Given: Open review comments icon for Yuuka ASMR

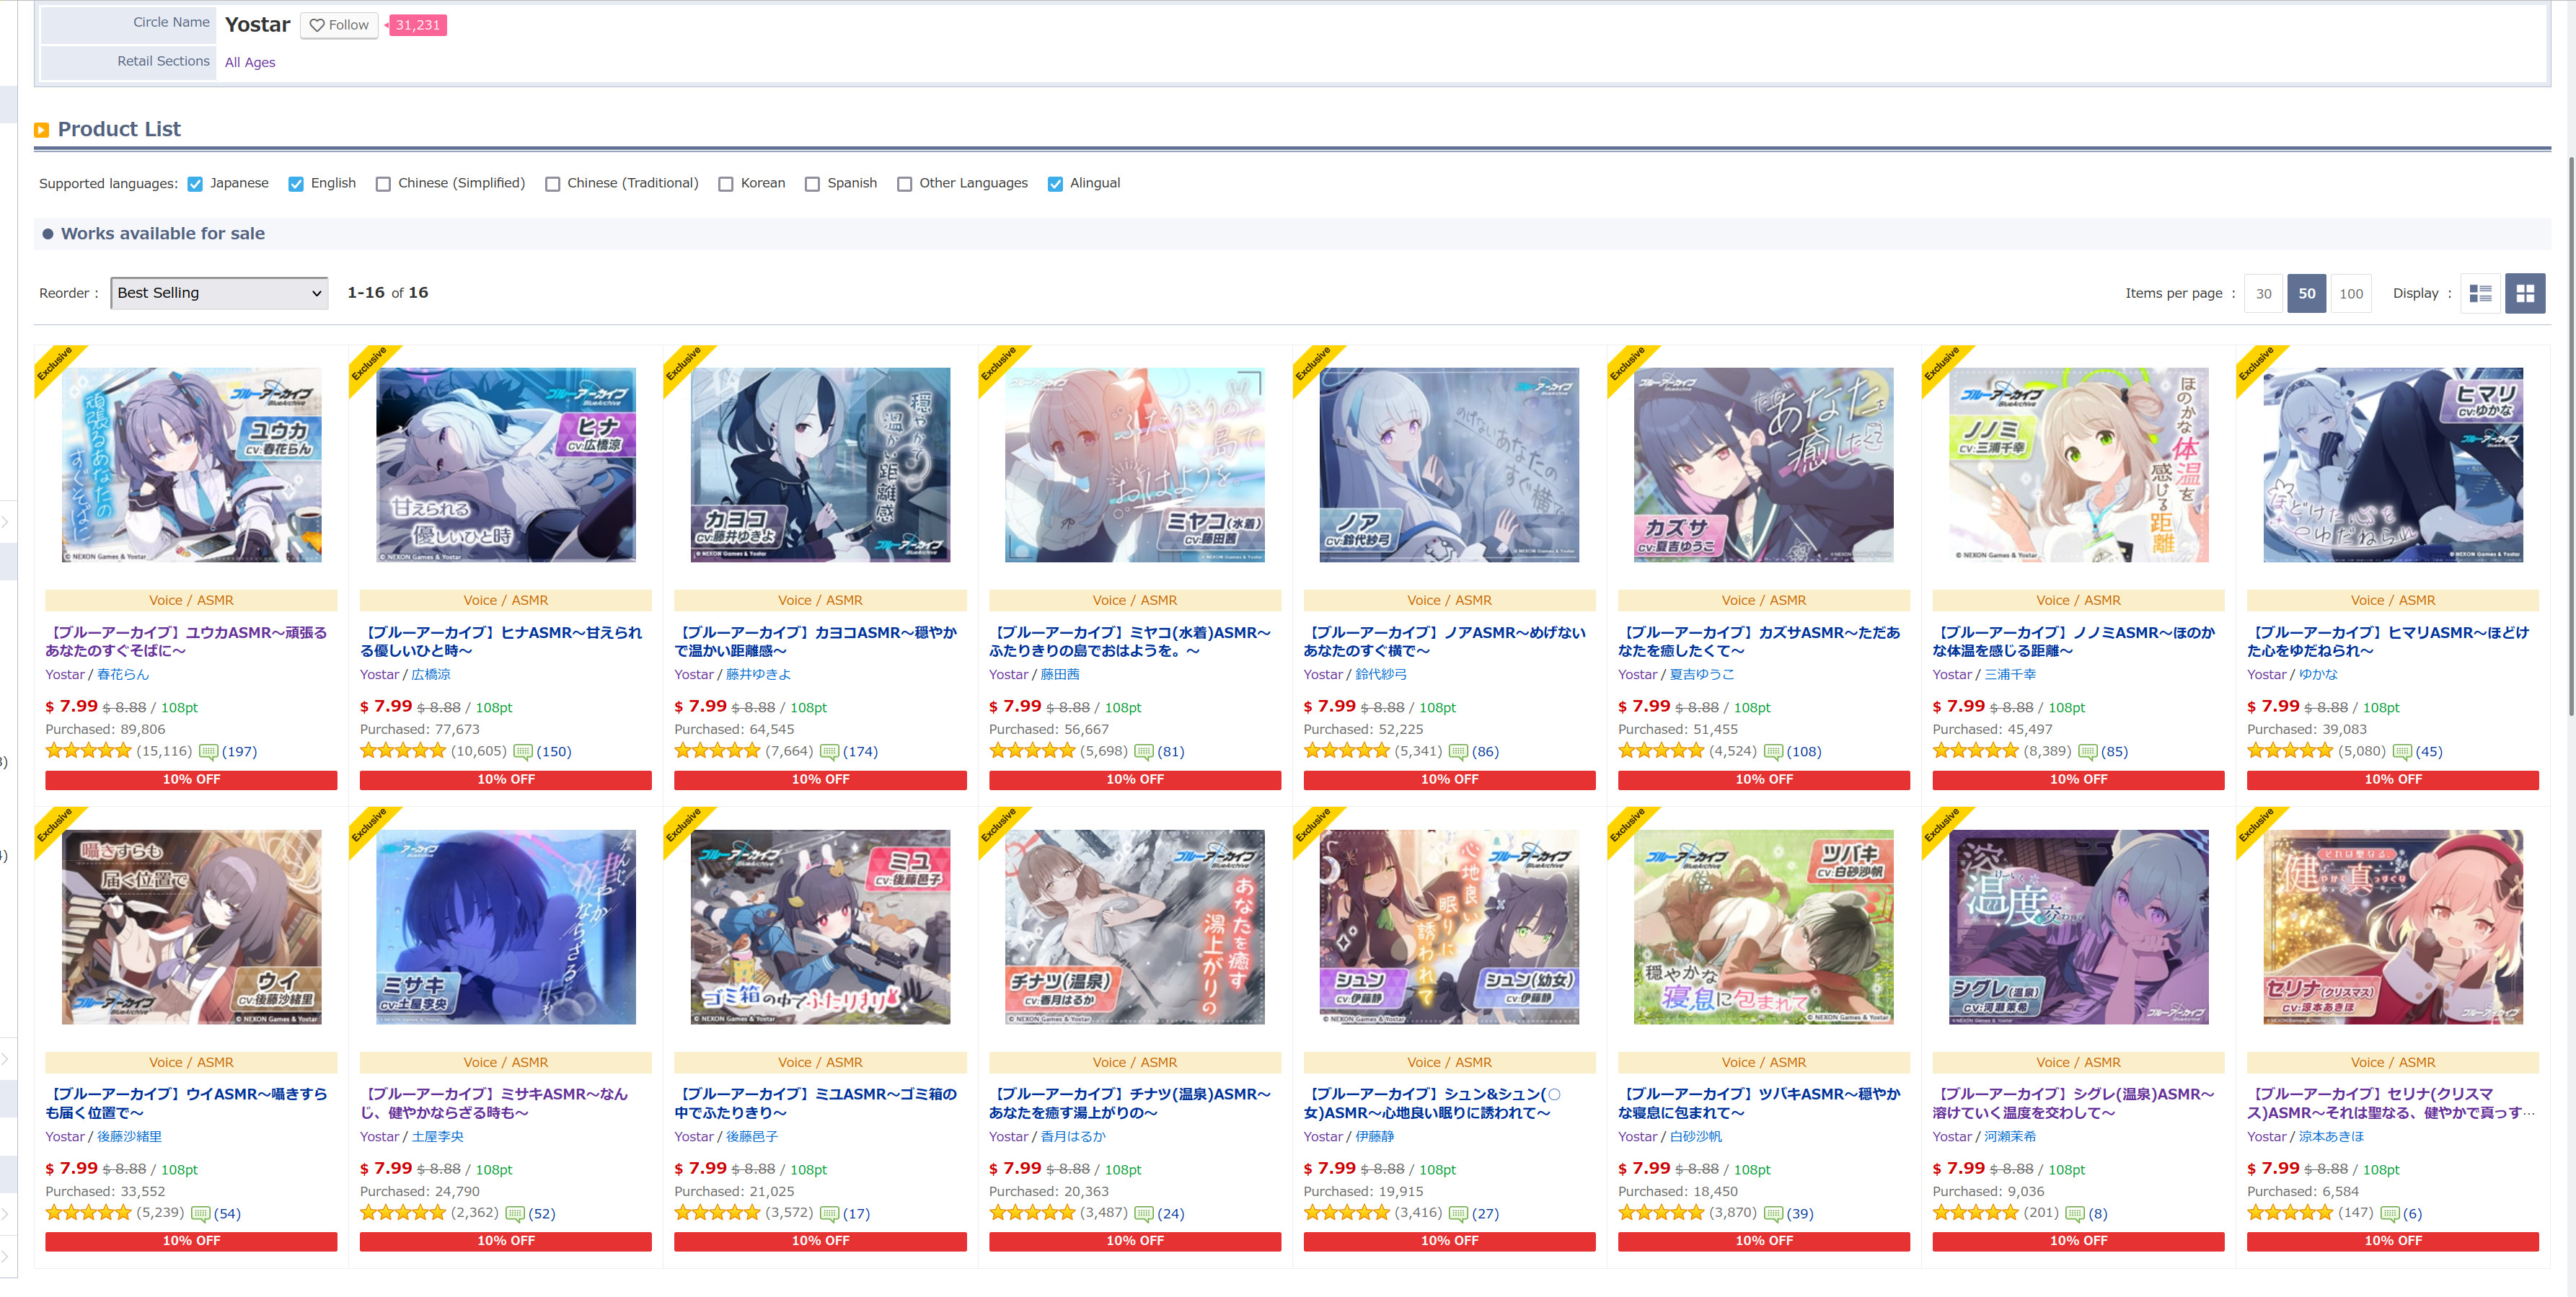Looking at the screenshot, I should [x=208, y=752].
